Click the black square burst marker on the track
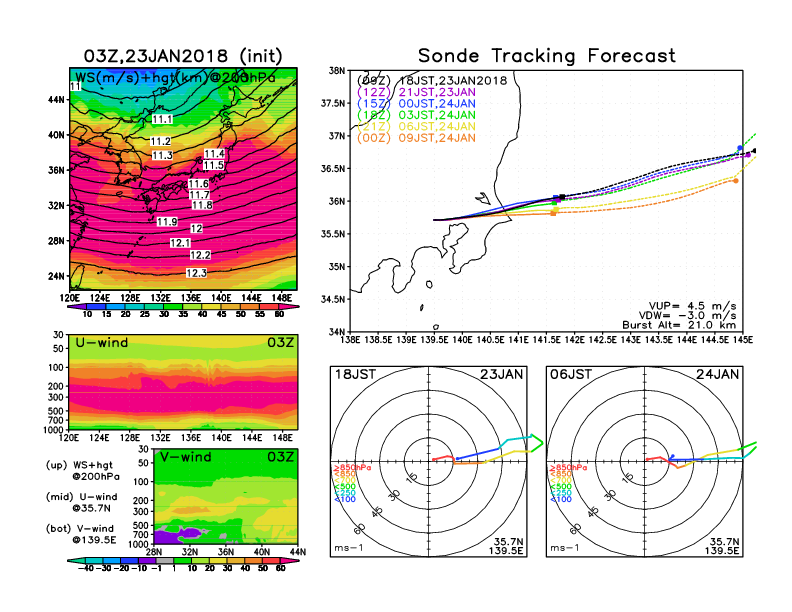The height and width of the screenshot is (612, 792). tap(563, 196)
